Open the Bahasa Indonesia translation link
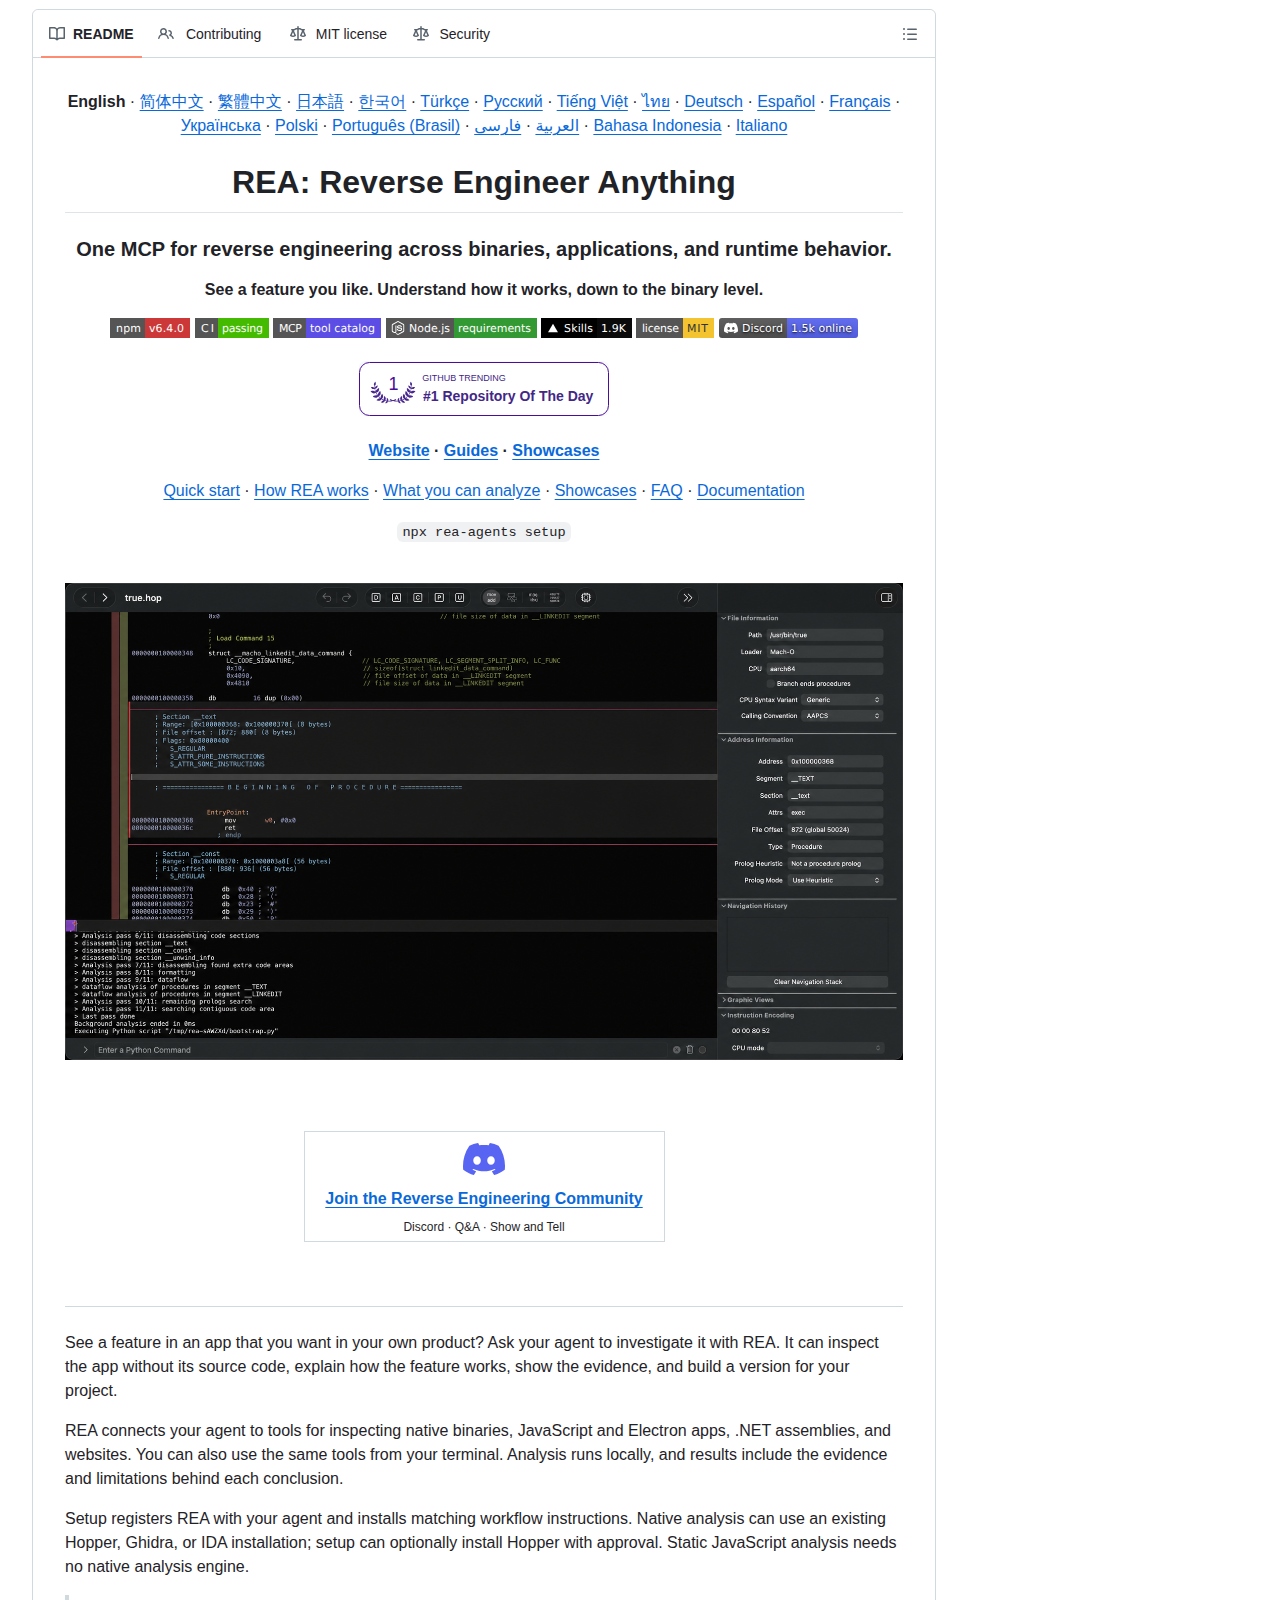 658,126
